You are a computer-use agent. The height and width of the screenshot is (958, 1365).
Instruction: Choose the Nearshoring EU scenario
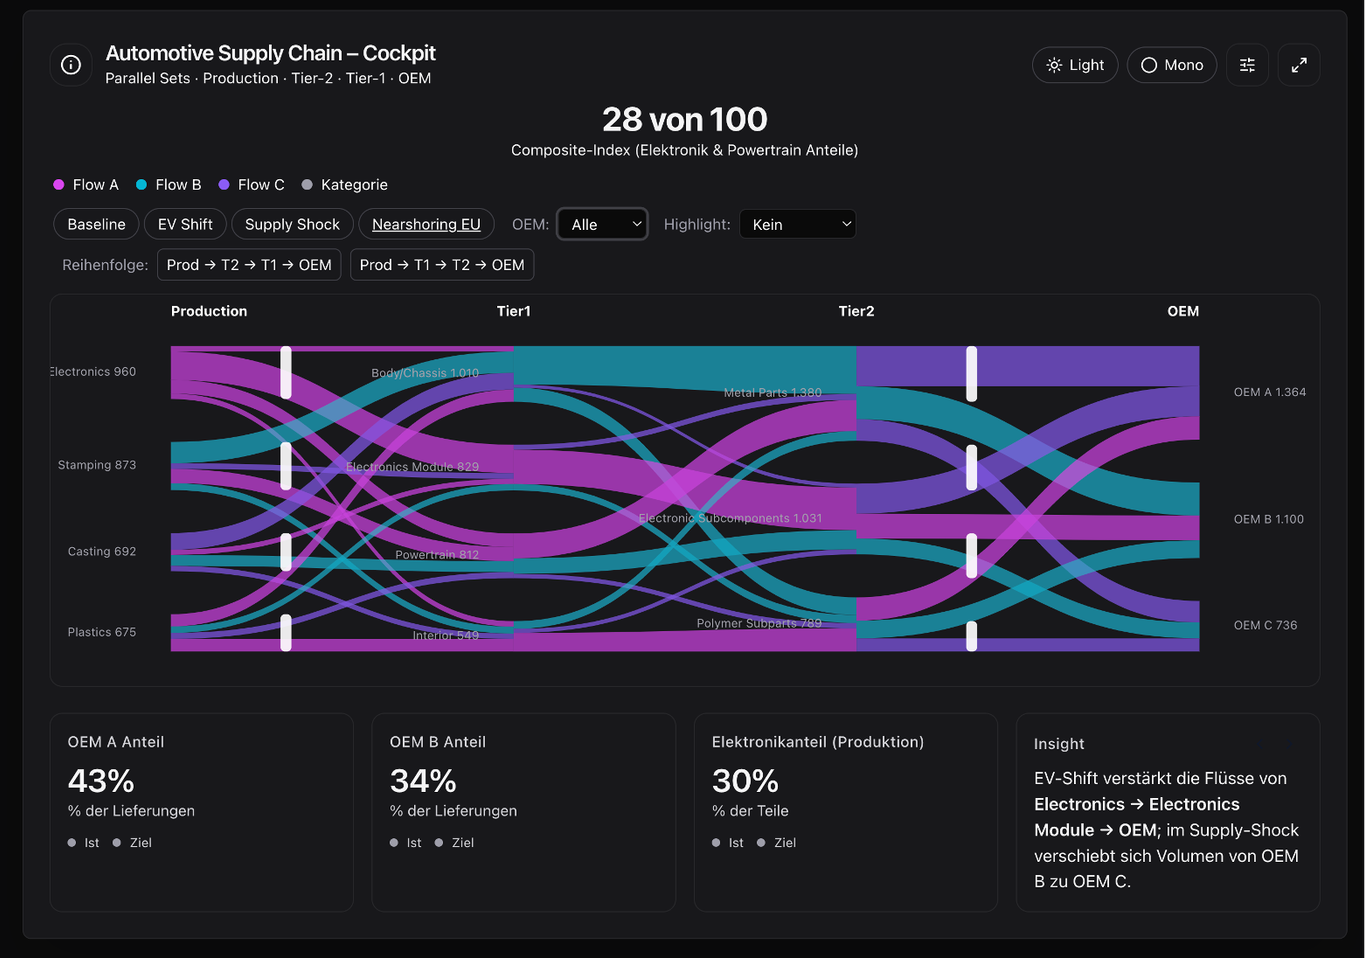(426, 224)
